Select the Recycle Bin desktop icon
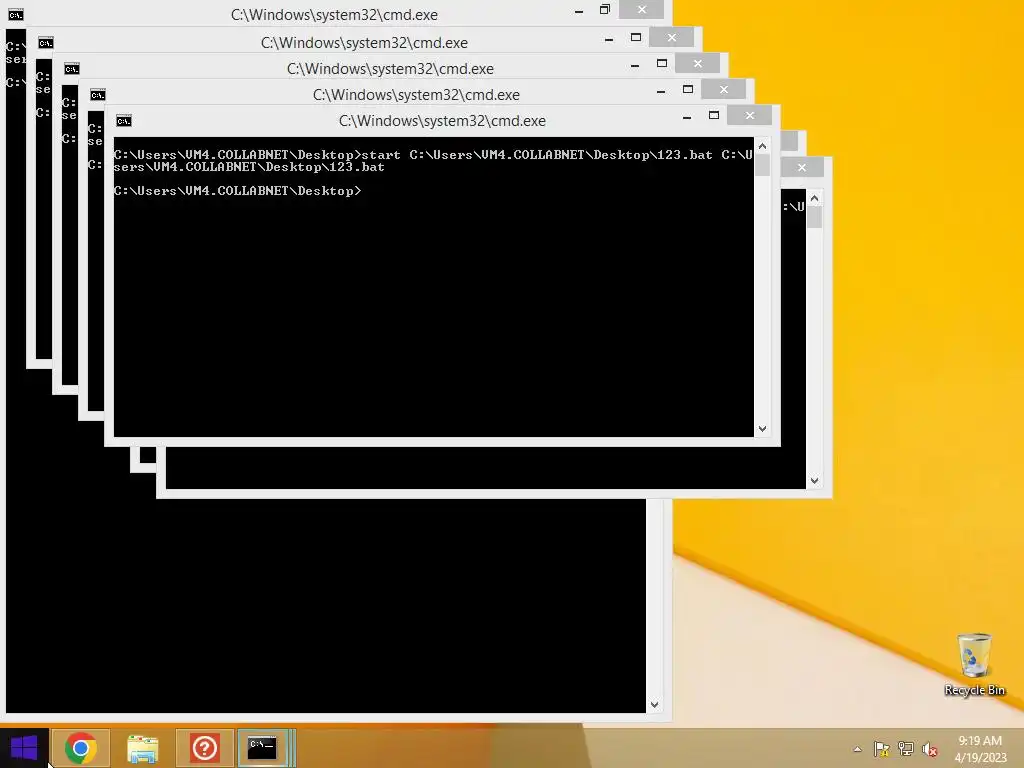Screen dimensions: 1024x768 click(974, 665)
